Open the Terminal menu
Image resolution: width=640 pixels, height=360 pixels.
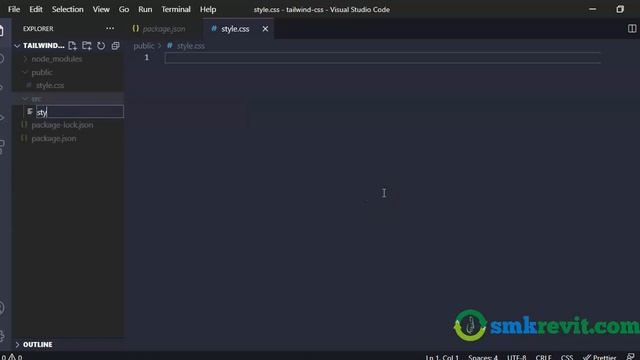(x=176, y=9)
